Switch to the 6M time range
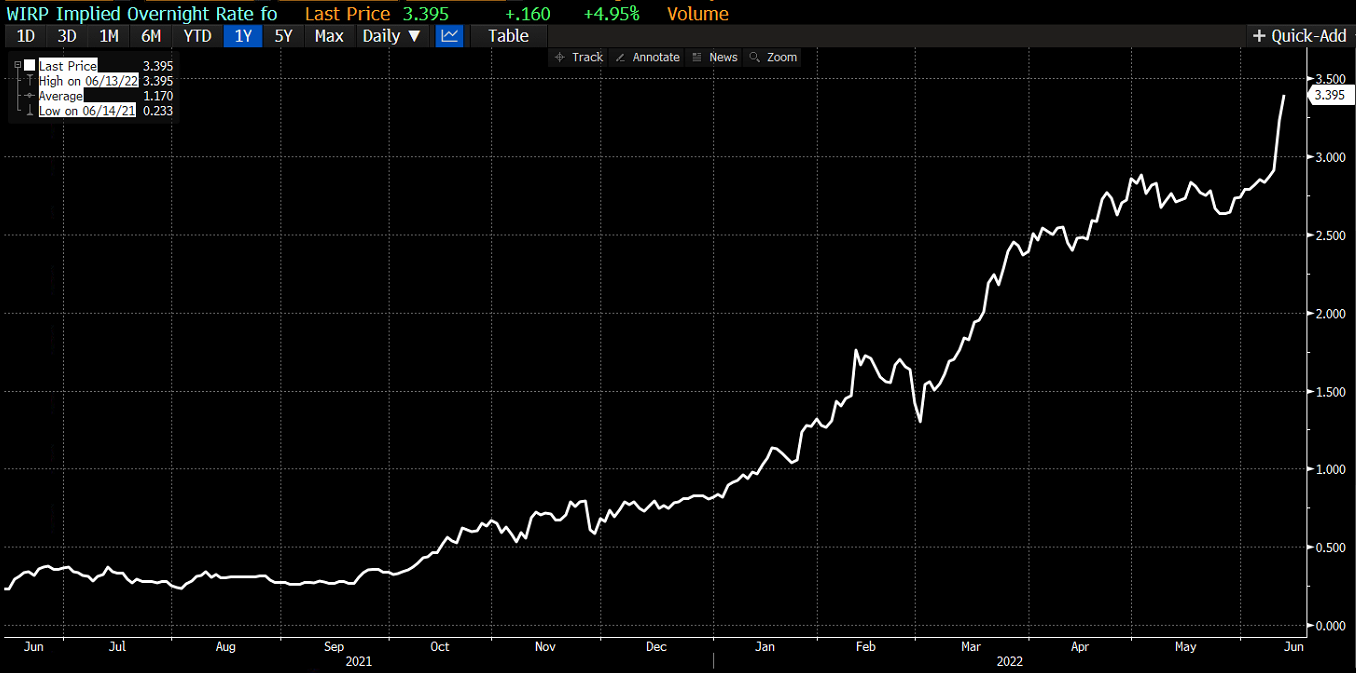Screen dimensions: 1356x673 (151, 36)
